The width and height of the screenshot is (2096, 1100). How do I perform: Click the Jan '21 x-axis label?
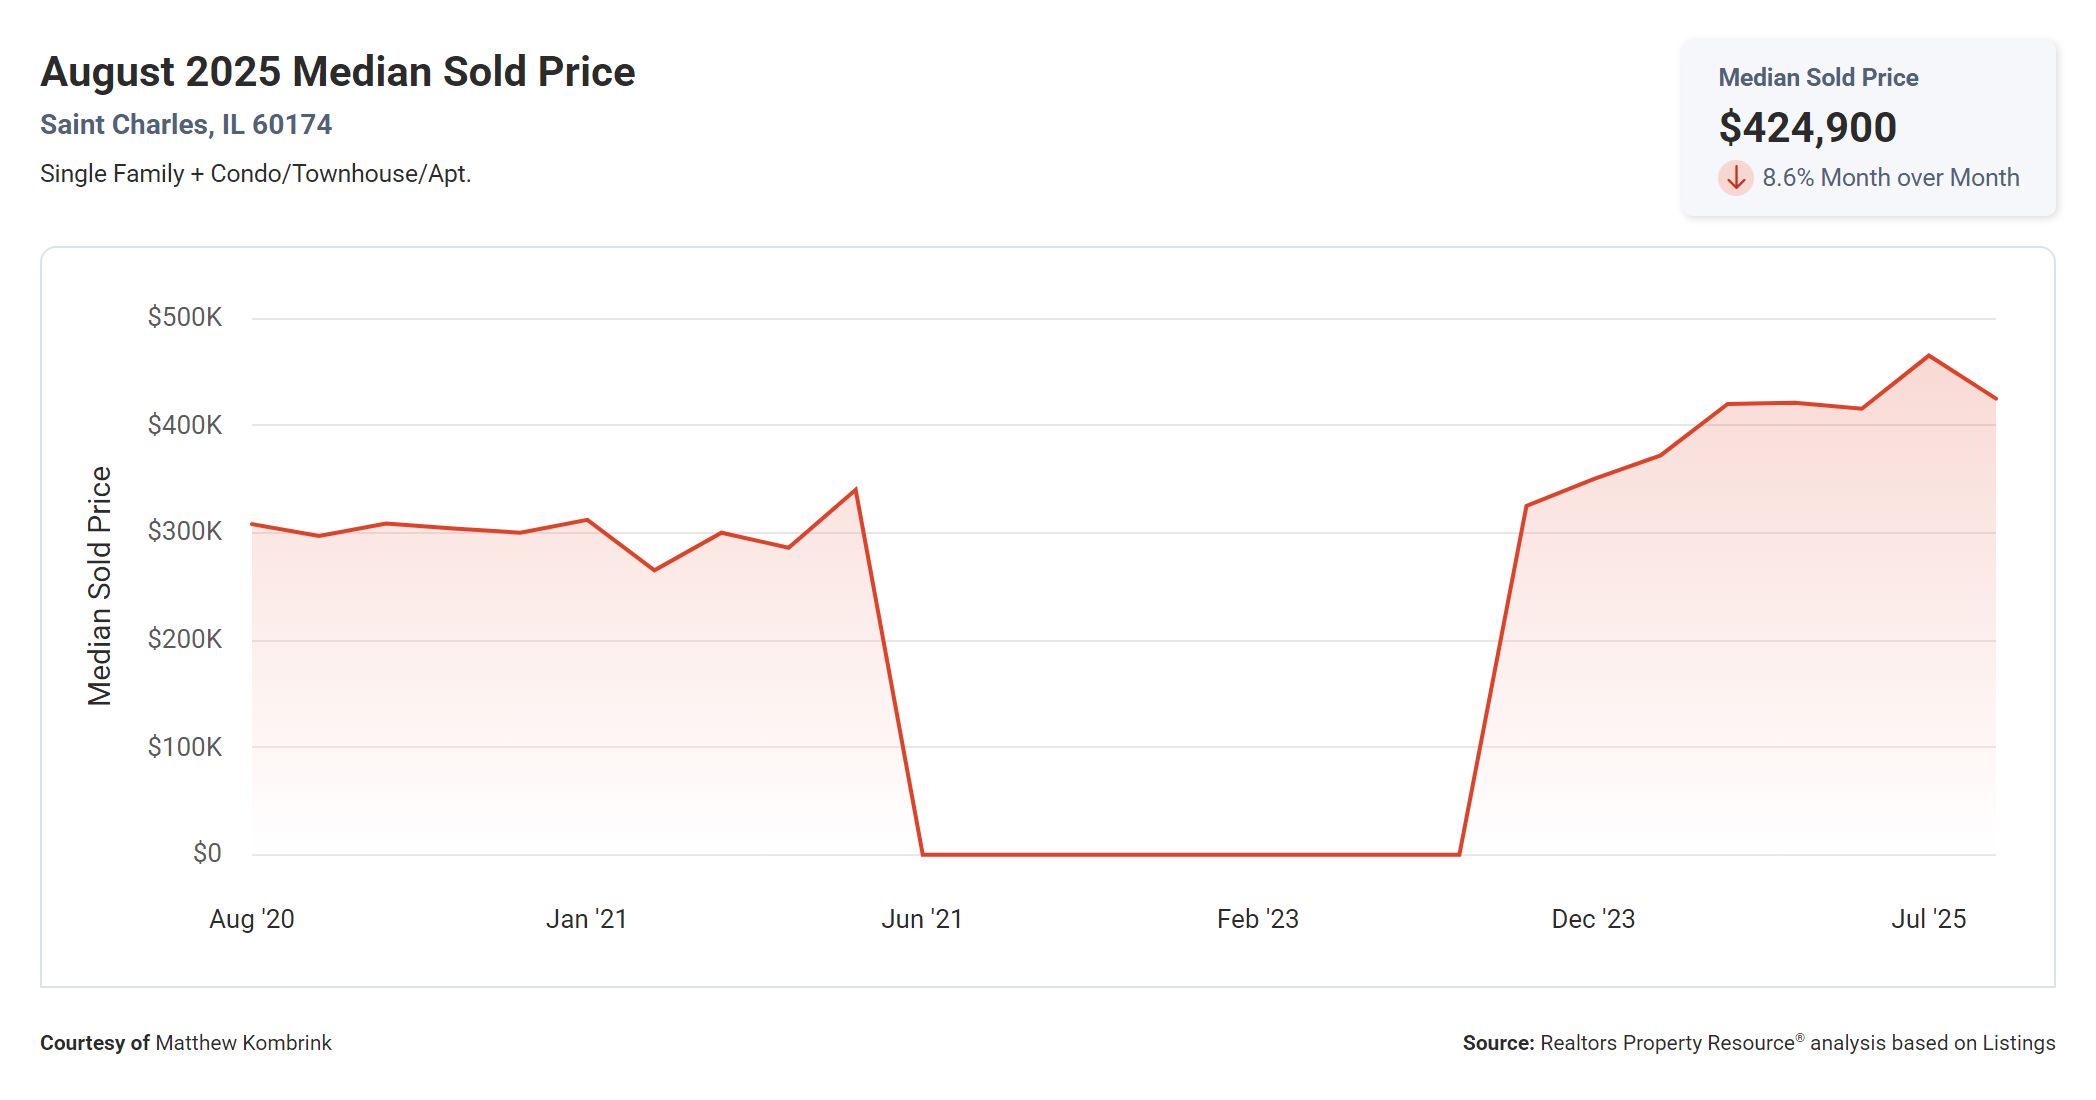[x=586, y=919]
